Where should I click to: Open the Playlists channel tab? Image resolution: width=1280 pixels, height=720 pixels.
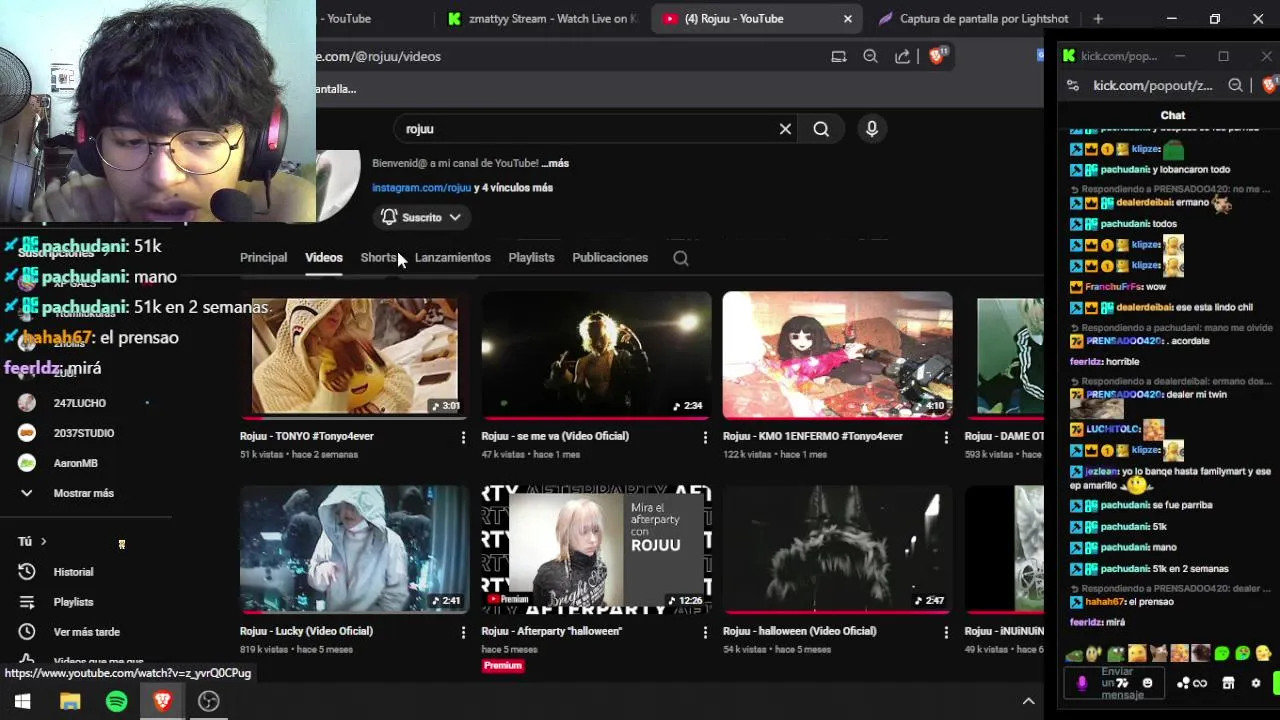531,258
